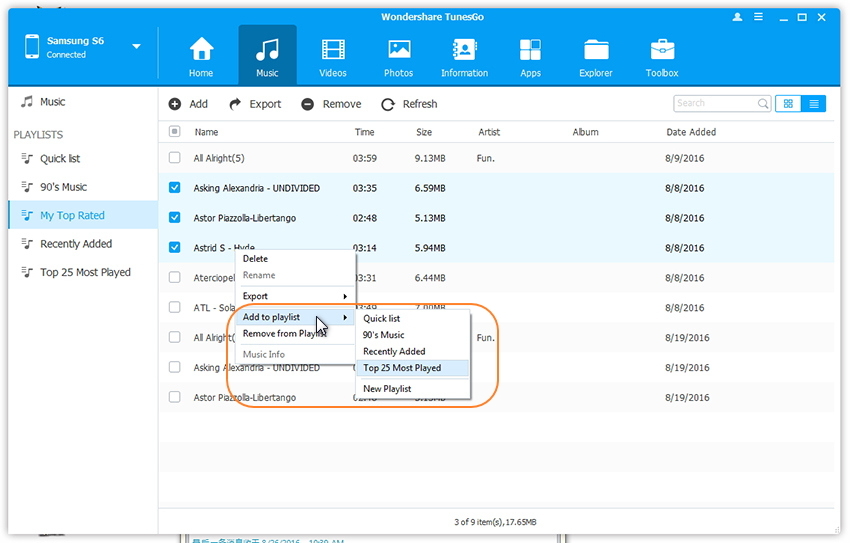Viewport: 850px width, 543px height.
Task: Expand Add to playlist submenu entry
Action: (x=295, y=317)
